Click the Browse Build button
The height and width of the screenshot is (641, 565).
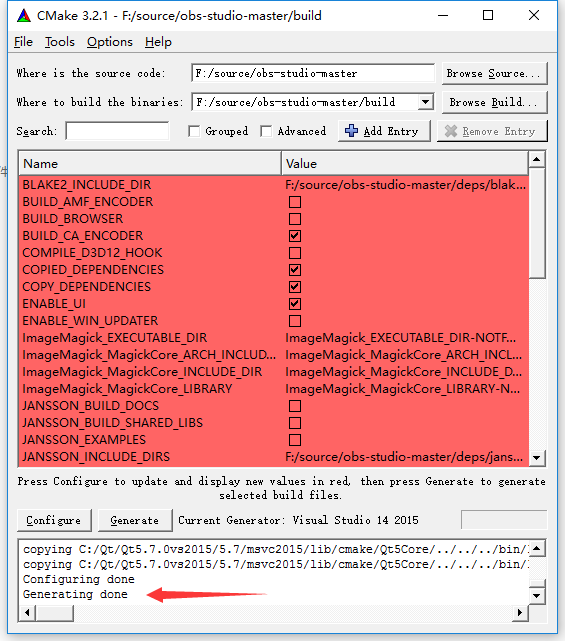click(x=494, y=102)
